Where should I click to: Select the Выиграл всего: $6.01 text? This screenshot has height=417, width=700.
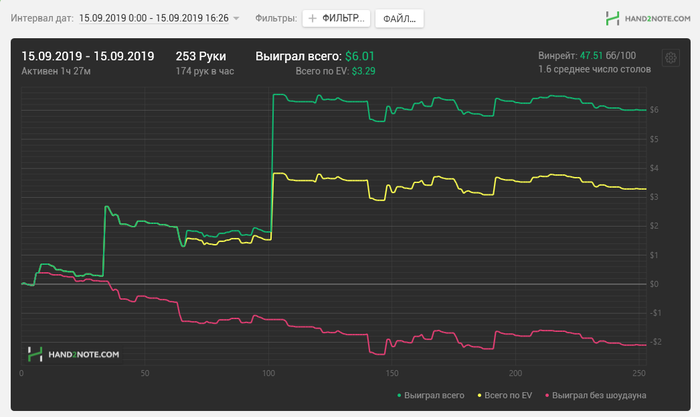(x=315, y=56)
